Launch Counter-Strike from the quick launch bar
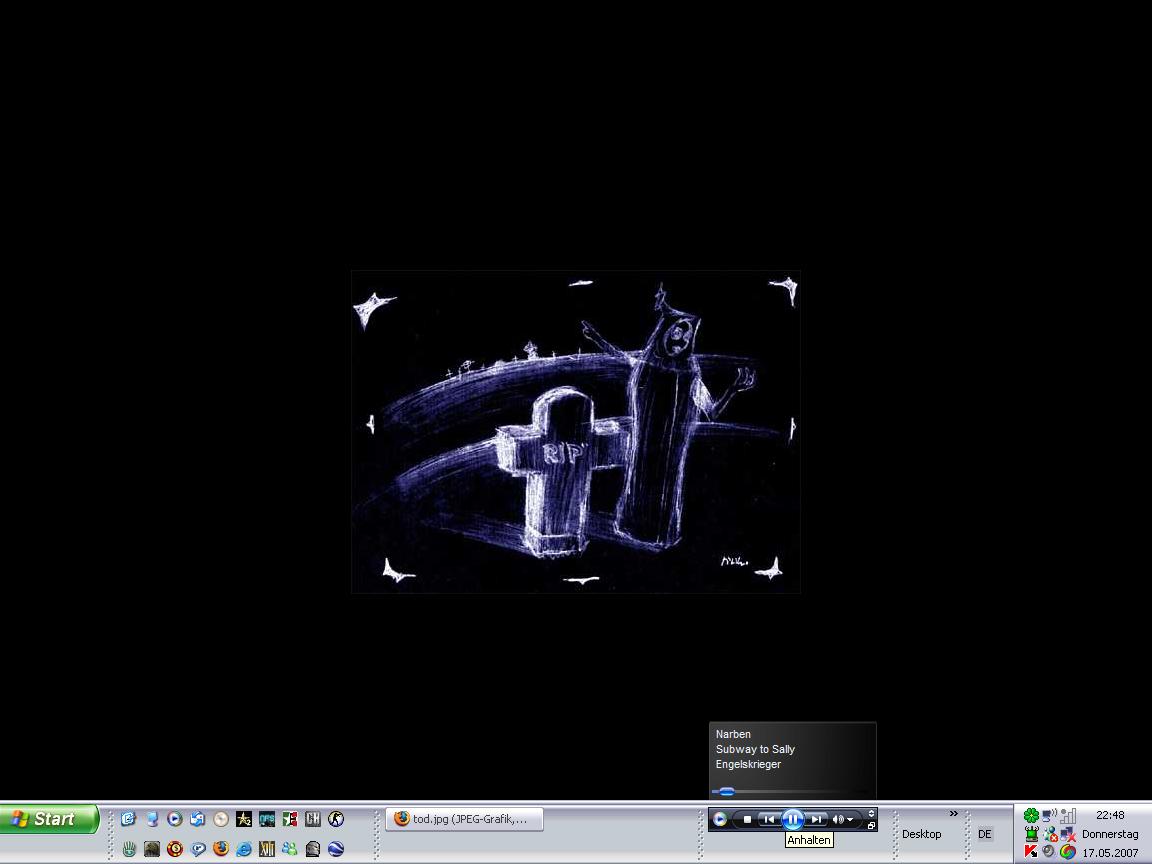Image resolution: width=1152 pixels, height=864 pixels. (x=336, y=819)
